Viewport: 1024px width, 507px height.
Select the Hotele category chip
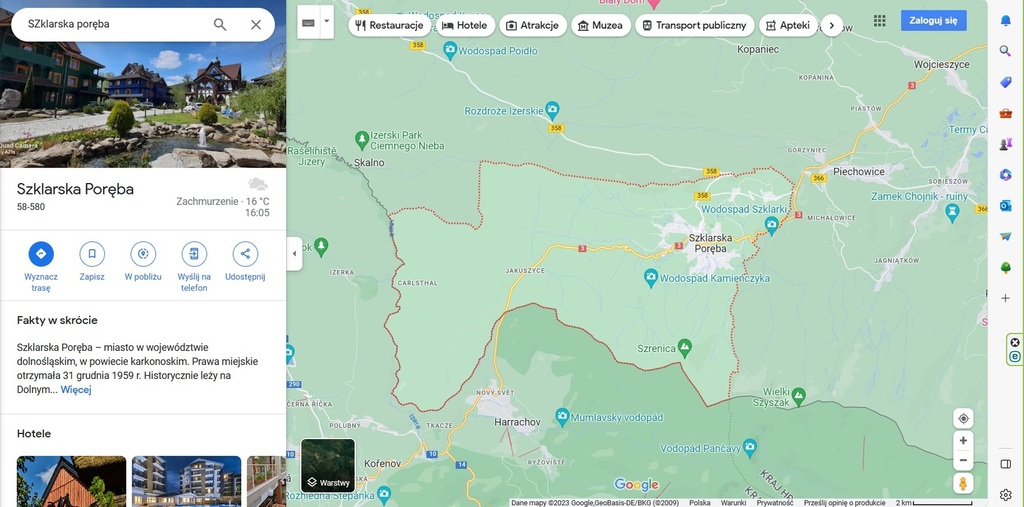[x=464, y=25]
